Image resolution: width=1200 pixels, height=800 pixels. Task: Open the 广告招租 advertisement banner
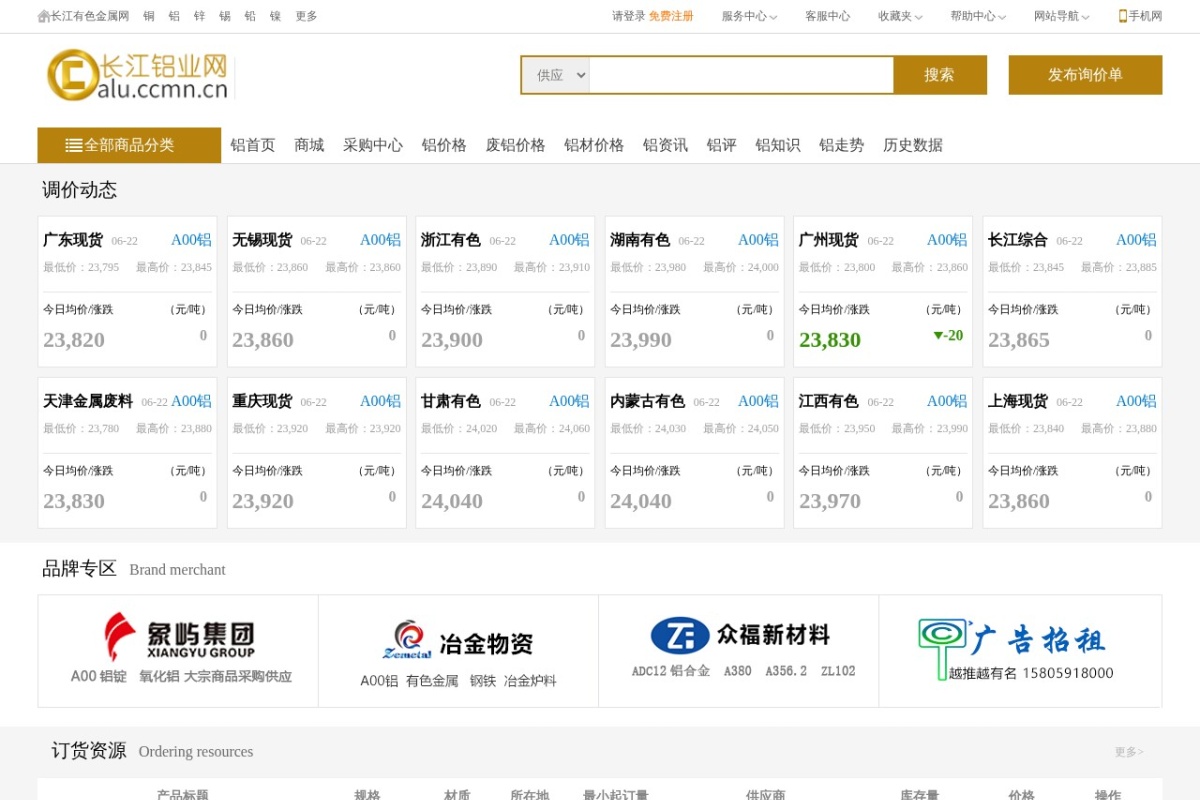(x=1020, y=651)
